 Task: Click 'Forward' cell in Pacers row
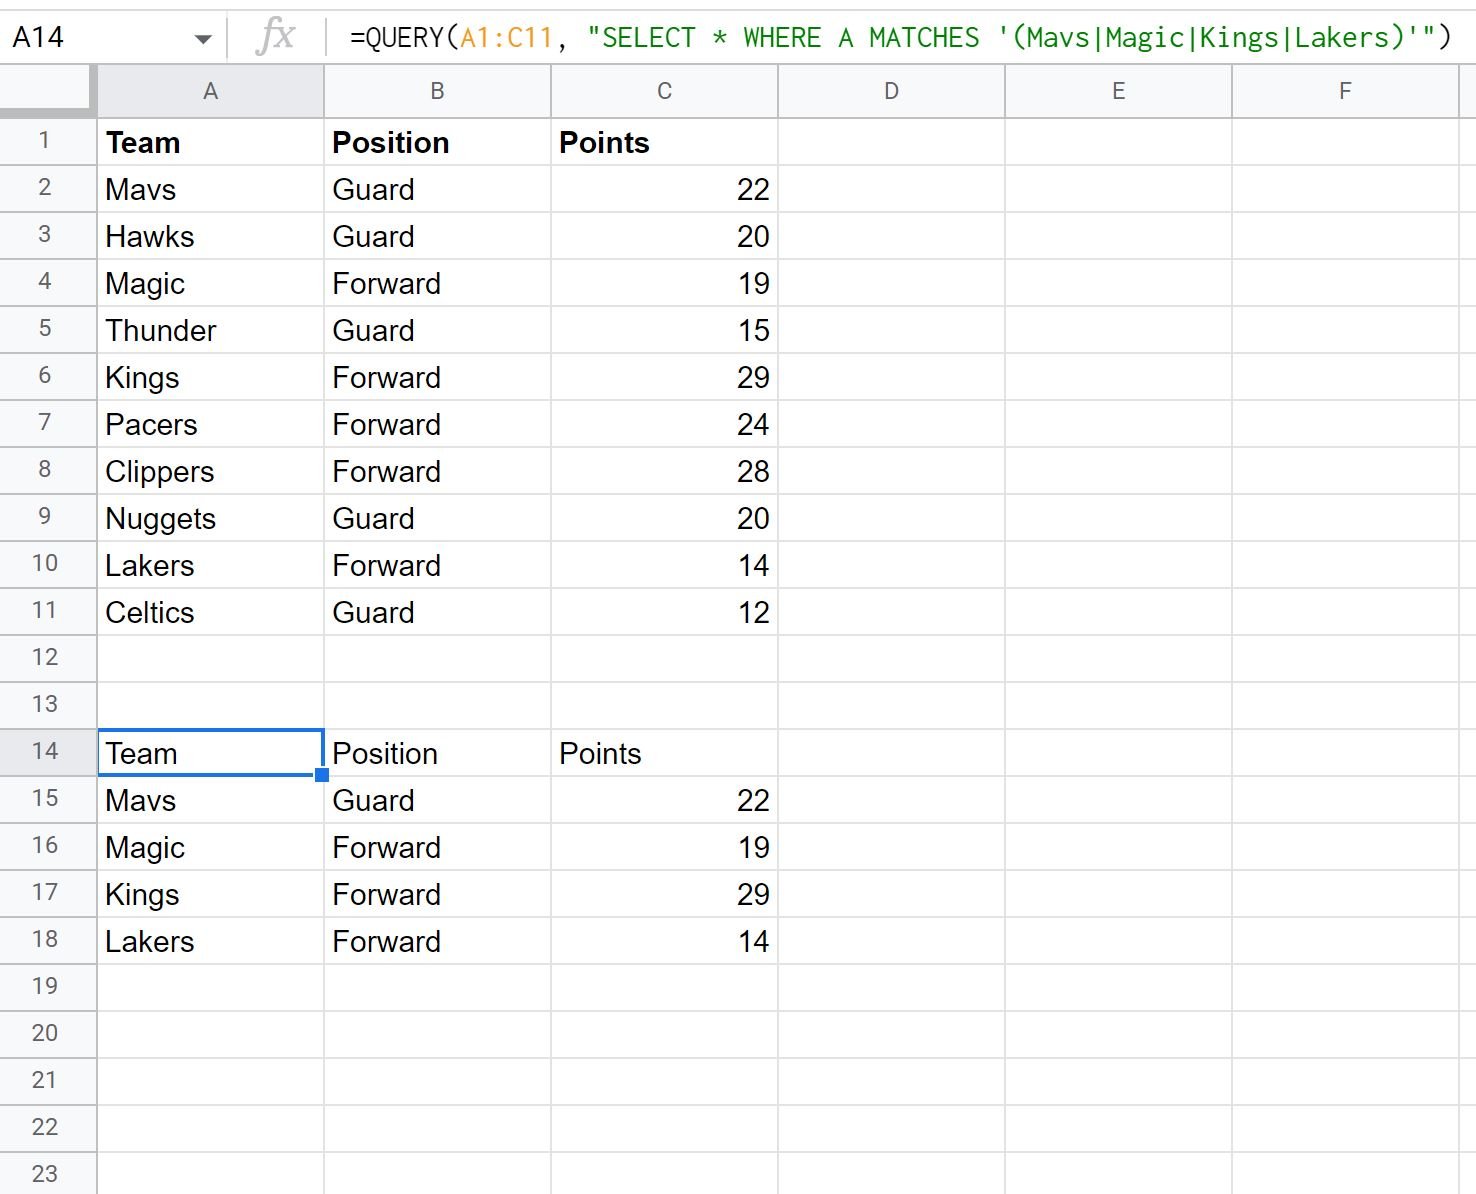[x=437, y=424]
